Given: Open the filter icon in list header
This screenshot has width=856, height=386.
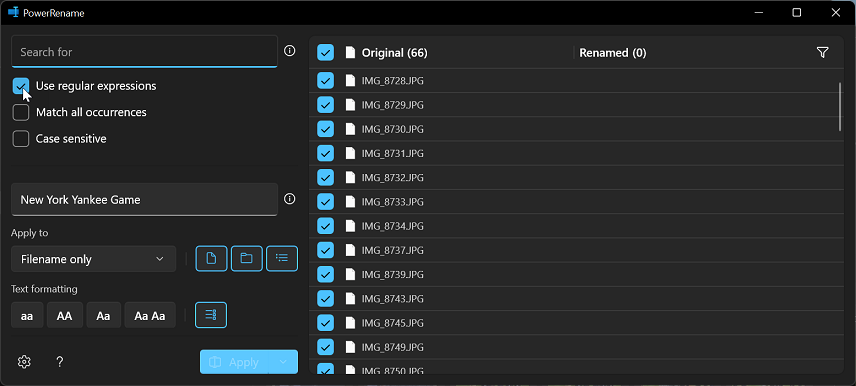Looking at the screenshot, I should point(823,52).
